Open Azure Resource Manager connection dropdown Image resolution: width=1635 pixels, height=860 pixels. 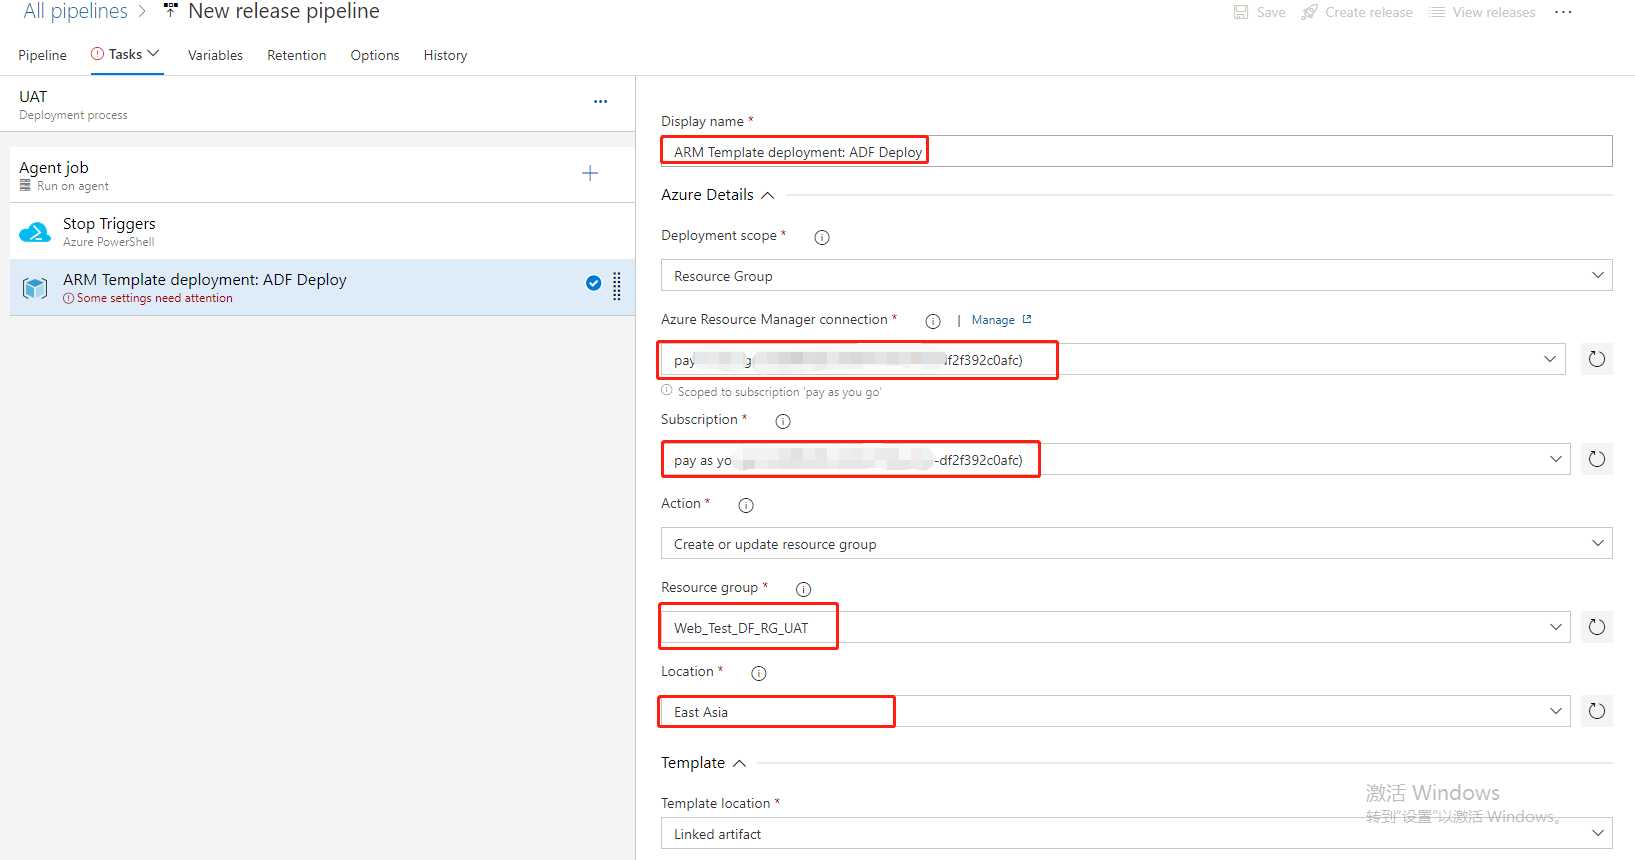tap(1115, 360)
